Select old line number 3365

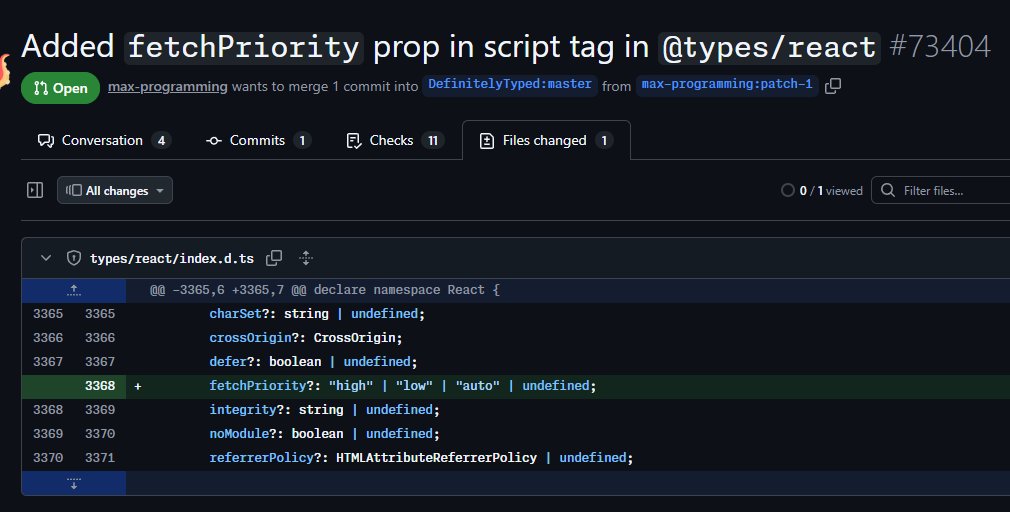coord(48,314)
